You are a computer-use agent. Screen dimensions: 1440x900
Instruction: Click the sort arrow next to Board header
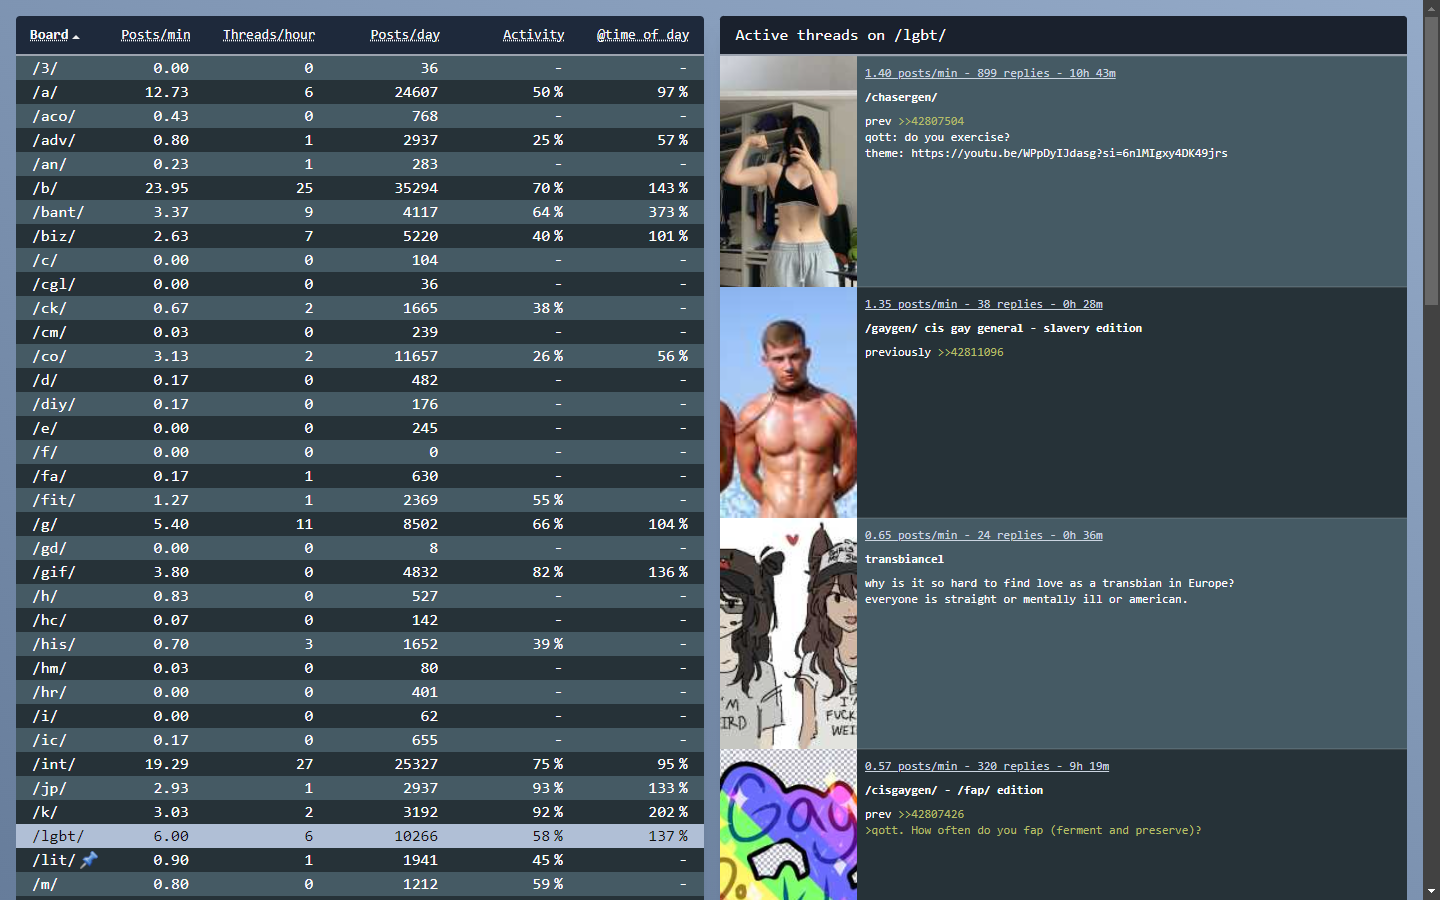click(76, 37)
